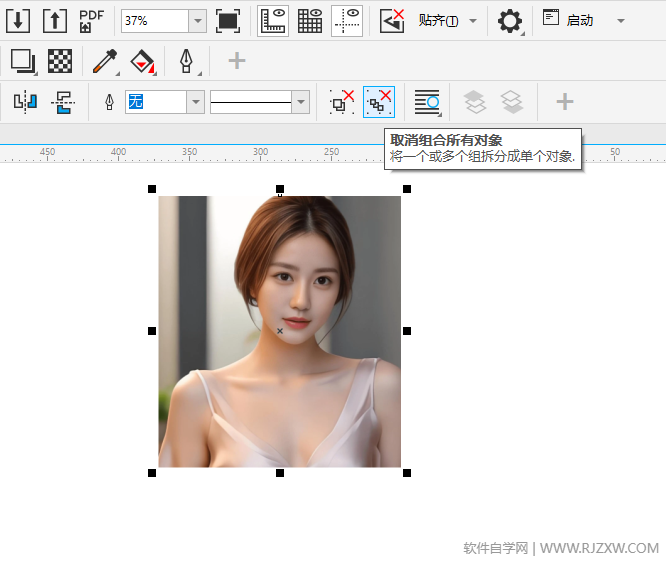Click the bring-to-front layers icon
Viewport: 666px width, 563px height.
pos(474,102)
